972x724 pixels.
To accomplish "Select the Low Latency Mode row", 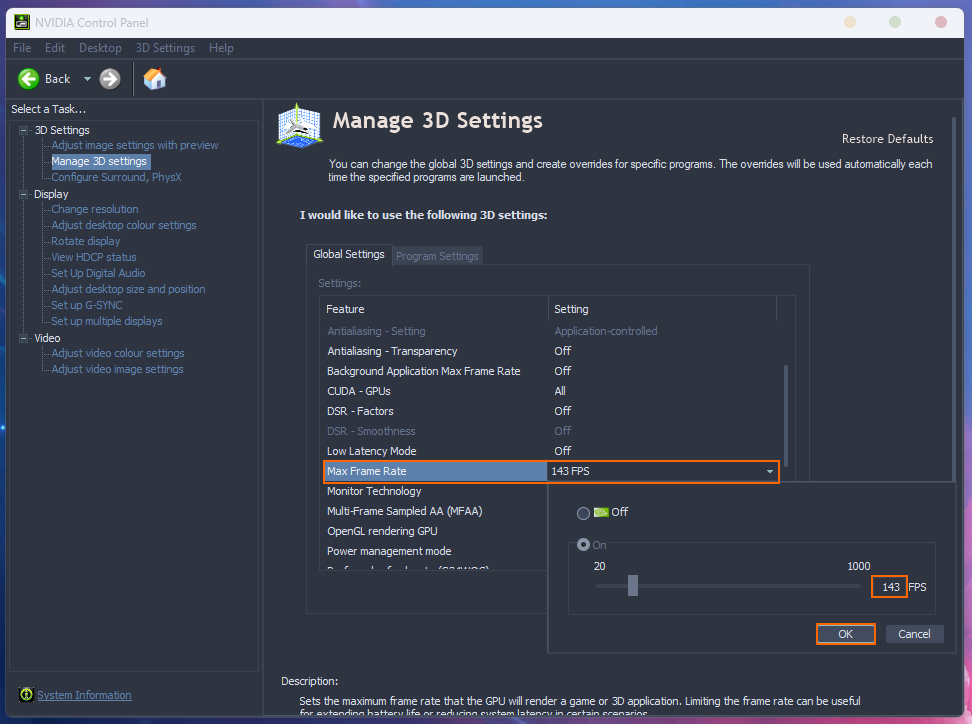I will pos(550,451).
